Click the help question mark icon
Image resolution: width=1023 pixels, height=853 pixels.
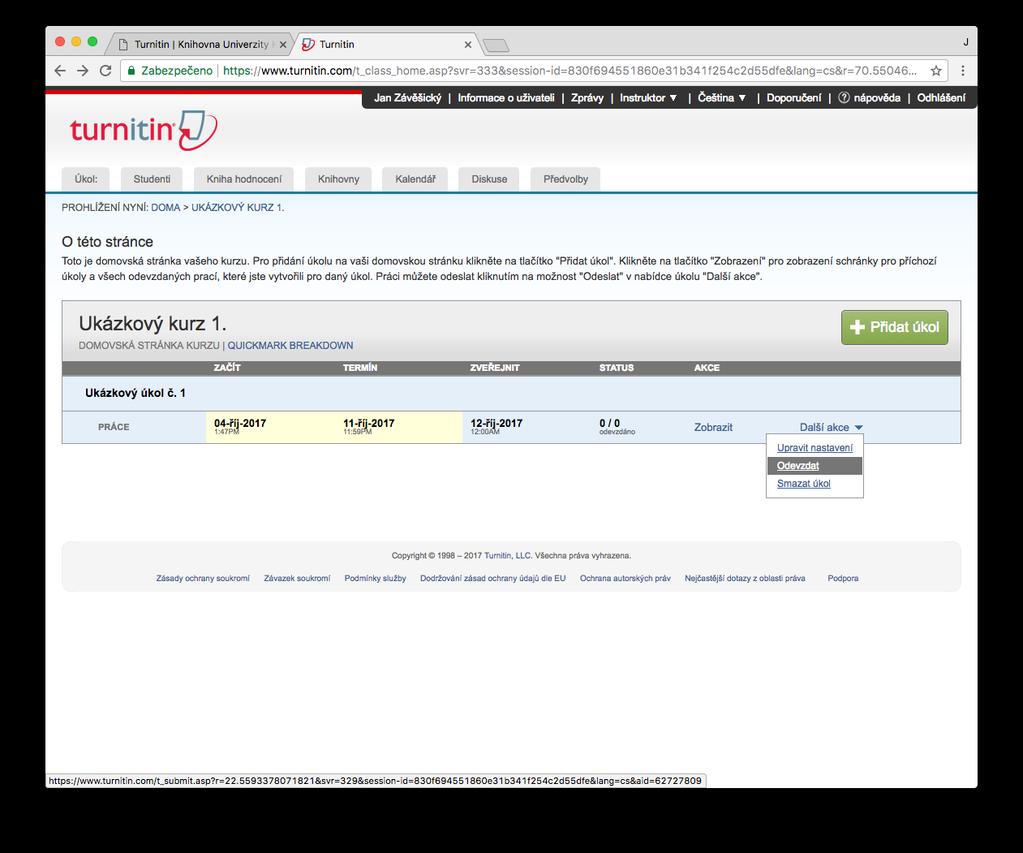click(x=844, y=98)
